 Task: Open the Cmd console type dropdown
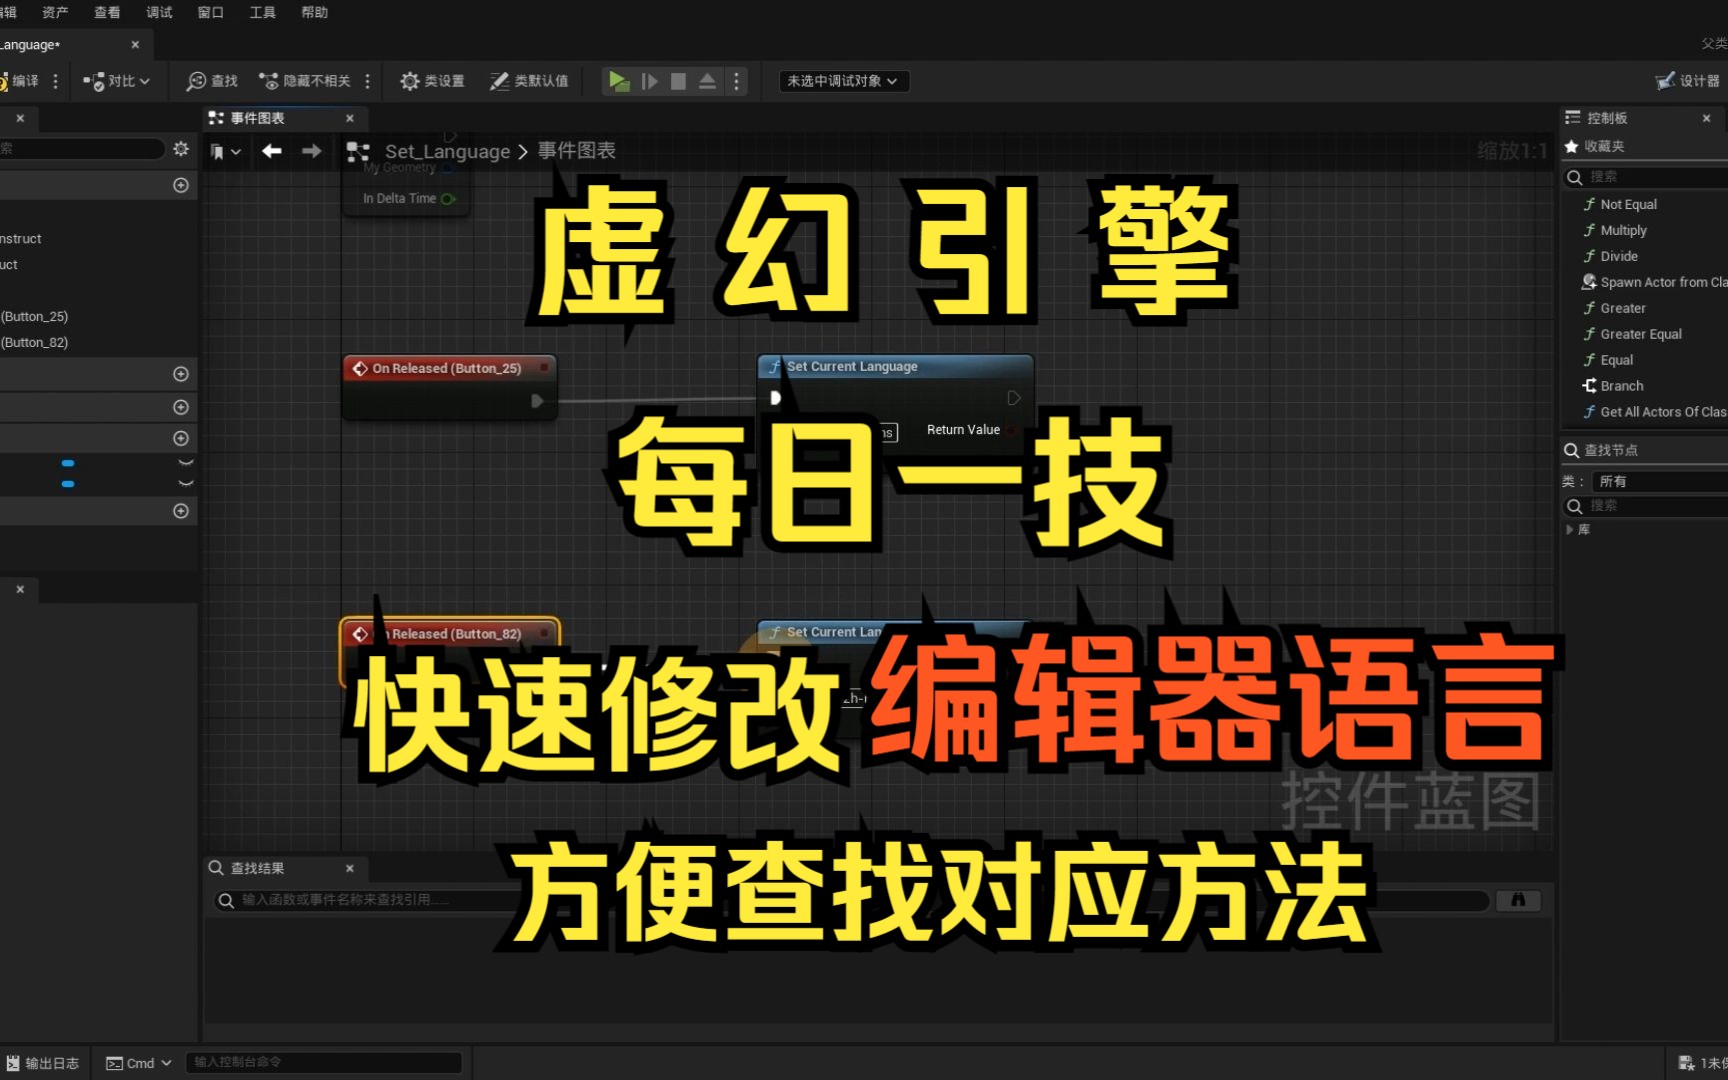pos(139,1063)
